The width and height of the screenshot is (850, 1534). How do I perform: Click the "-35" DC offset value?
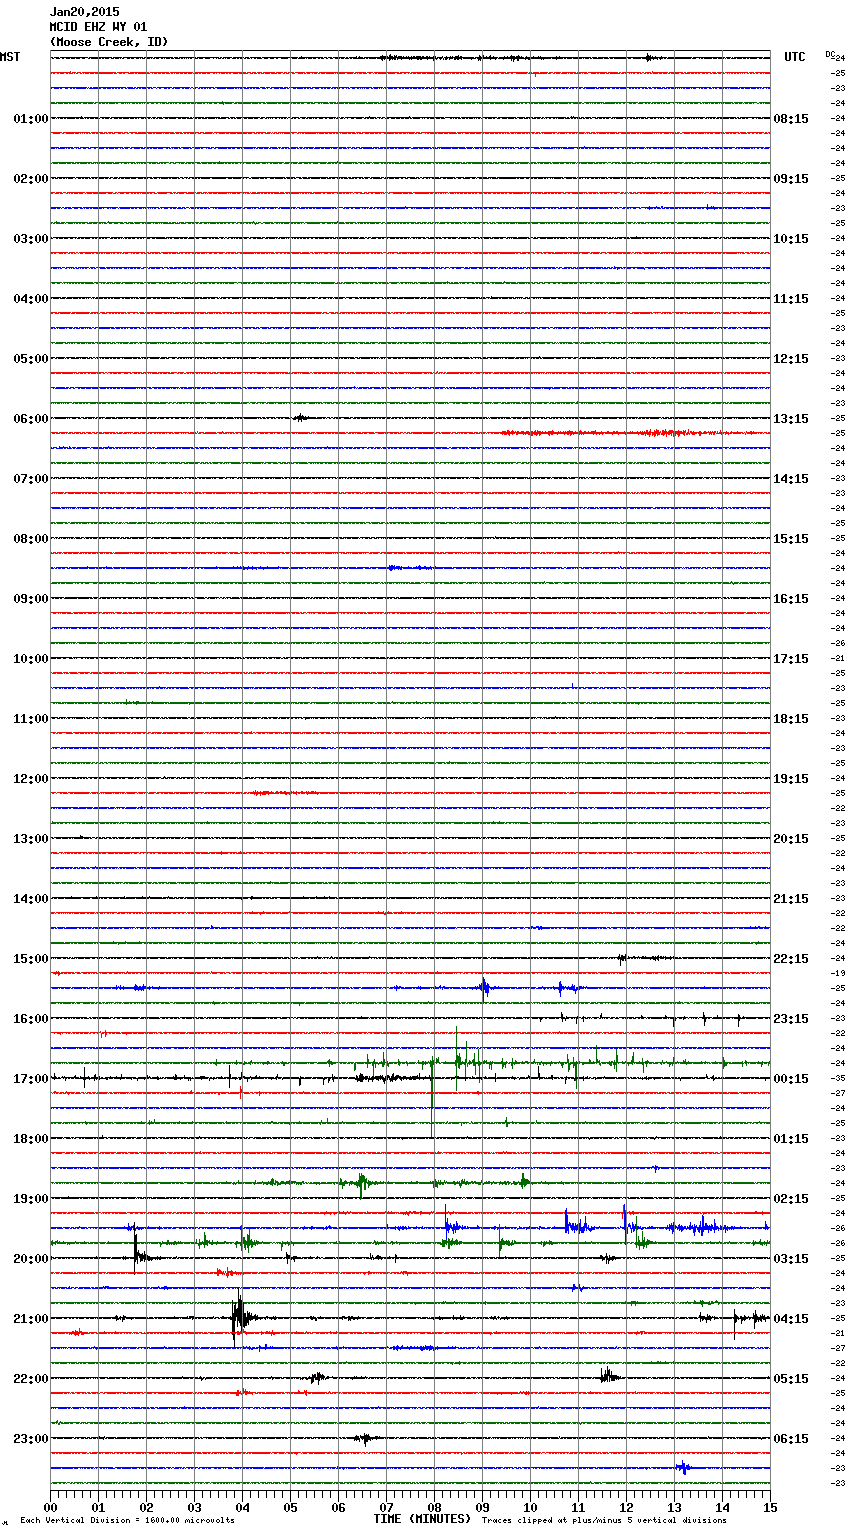[x=839, y=1078]
